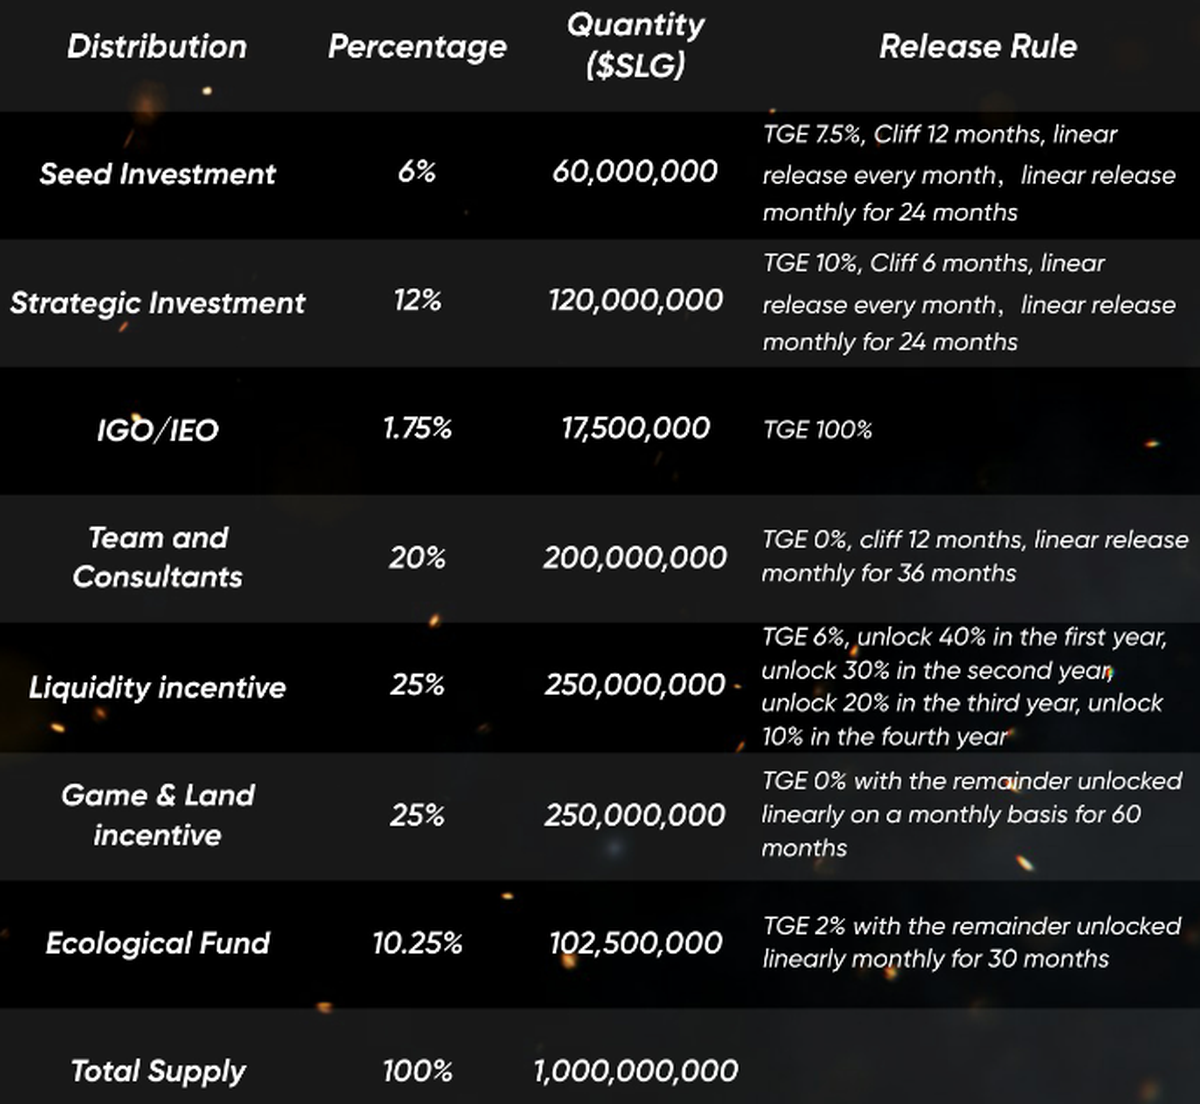Click the 17,500,000 quantity value

(635, 428)
